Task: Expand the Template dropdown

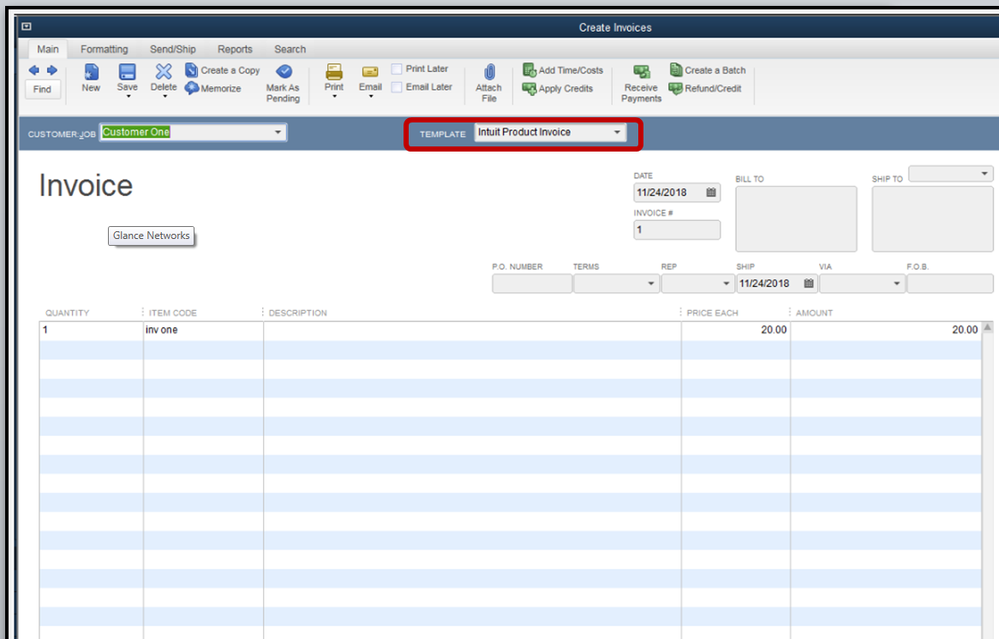Action: (x=617, y=133)
